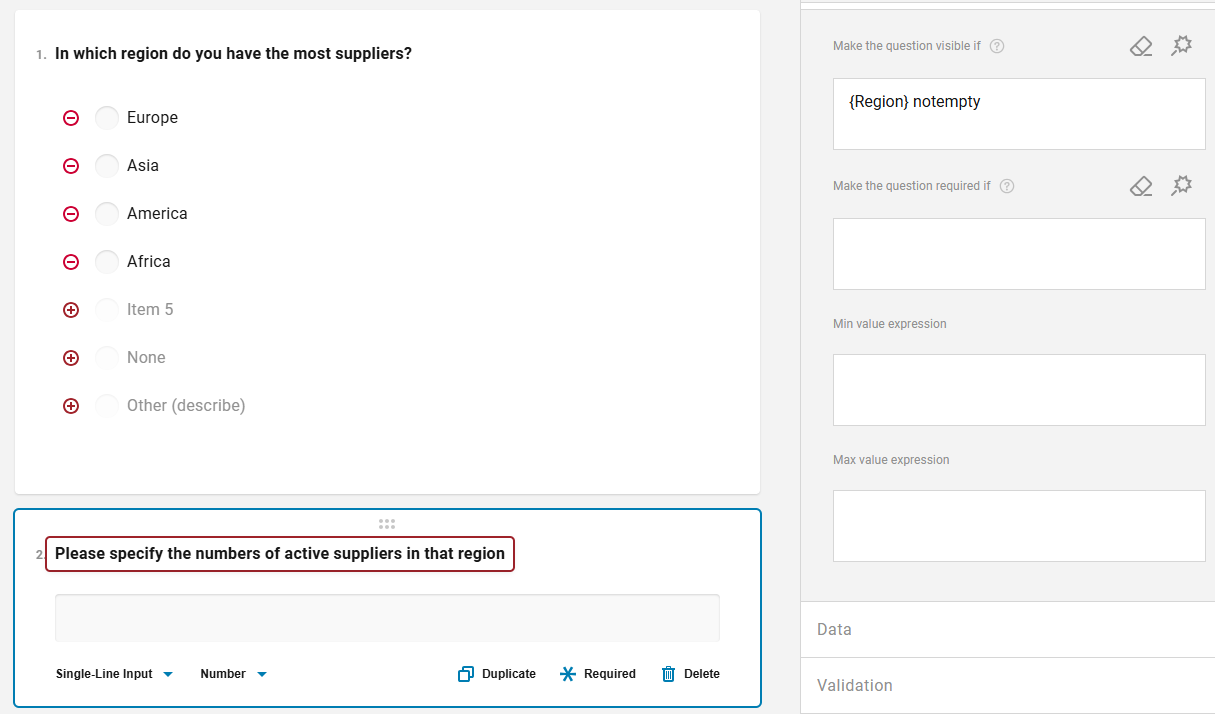Show help for Make question visible if
The image size is (1215, 715).
coord(997,46)
